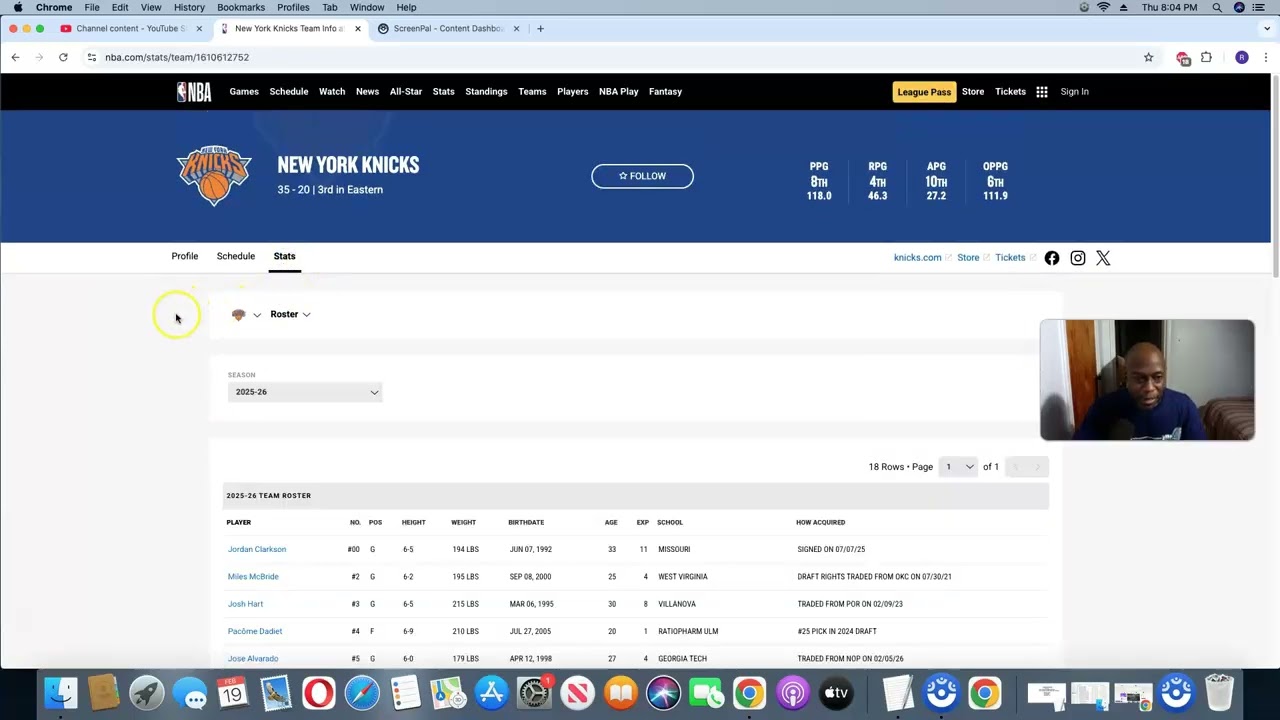This screenshot has height=720, width=1280.
Task: Sort roster by AGE column header
Action: point(611,522)
